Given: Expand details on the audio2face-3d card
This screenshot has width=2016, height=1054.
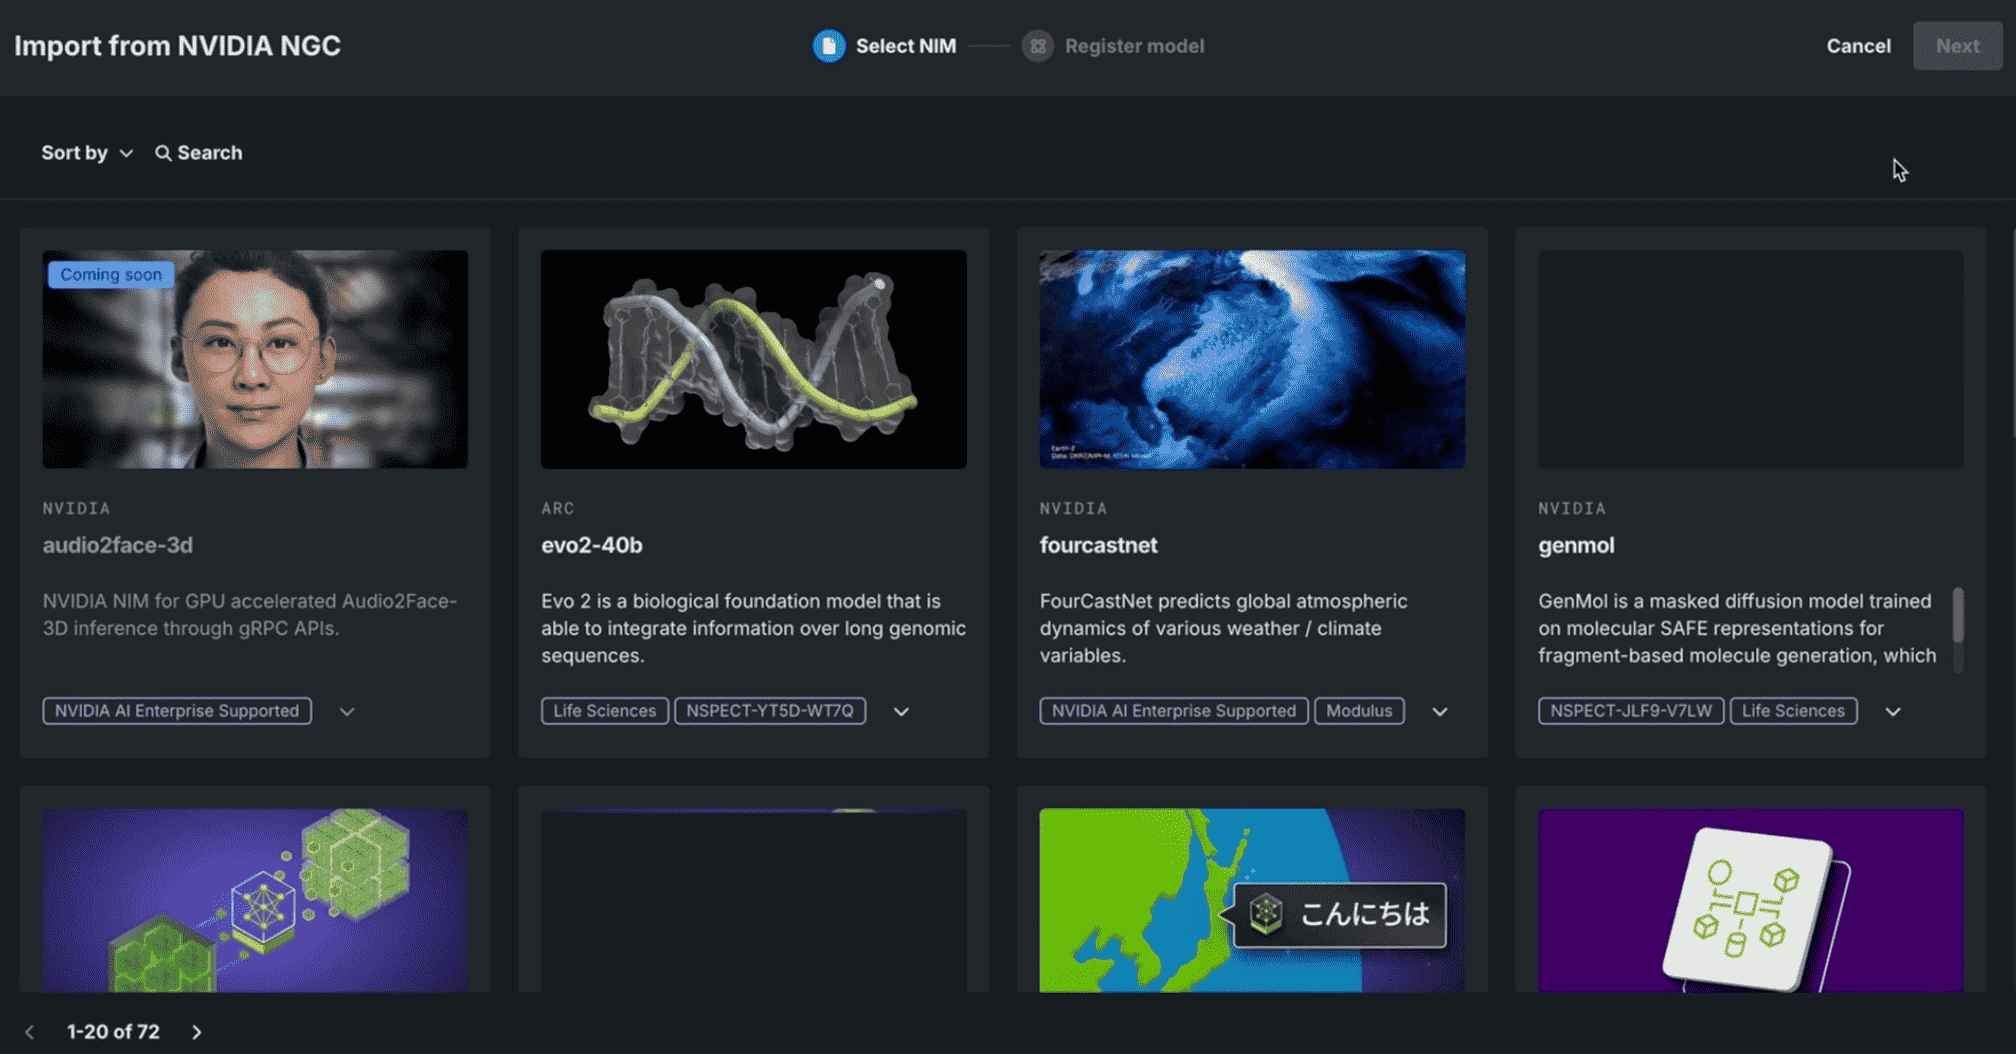Looking at the screenshot, I should point(346,711).
